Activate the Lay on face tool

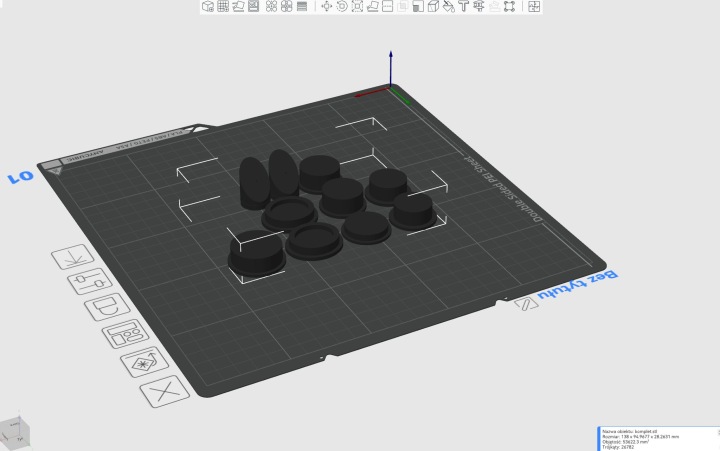click(x=372, y=6)
